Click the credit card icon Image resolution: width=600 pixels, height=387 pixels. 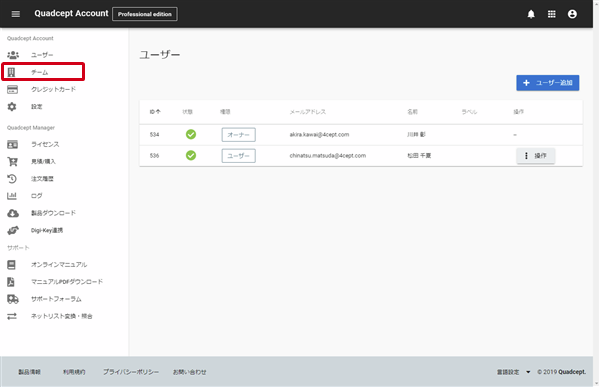[x=12, y=90]
